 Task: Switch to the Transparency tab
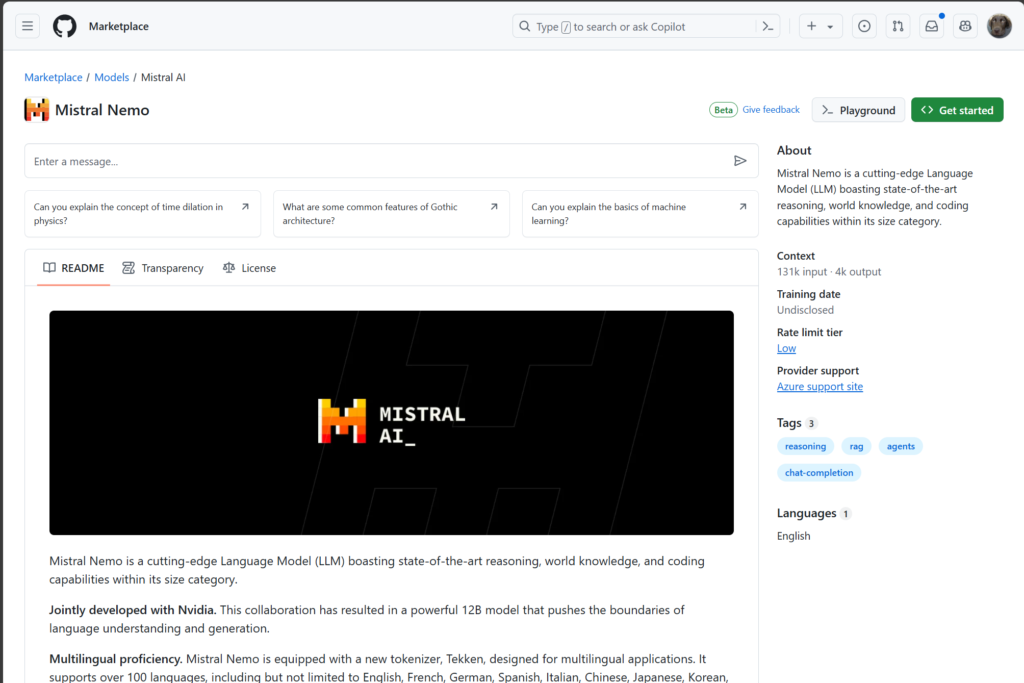tap(163, 268)
